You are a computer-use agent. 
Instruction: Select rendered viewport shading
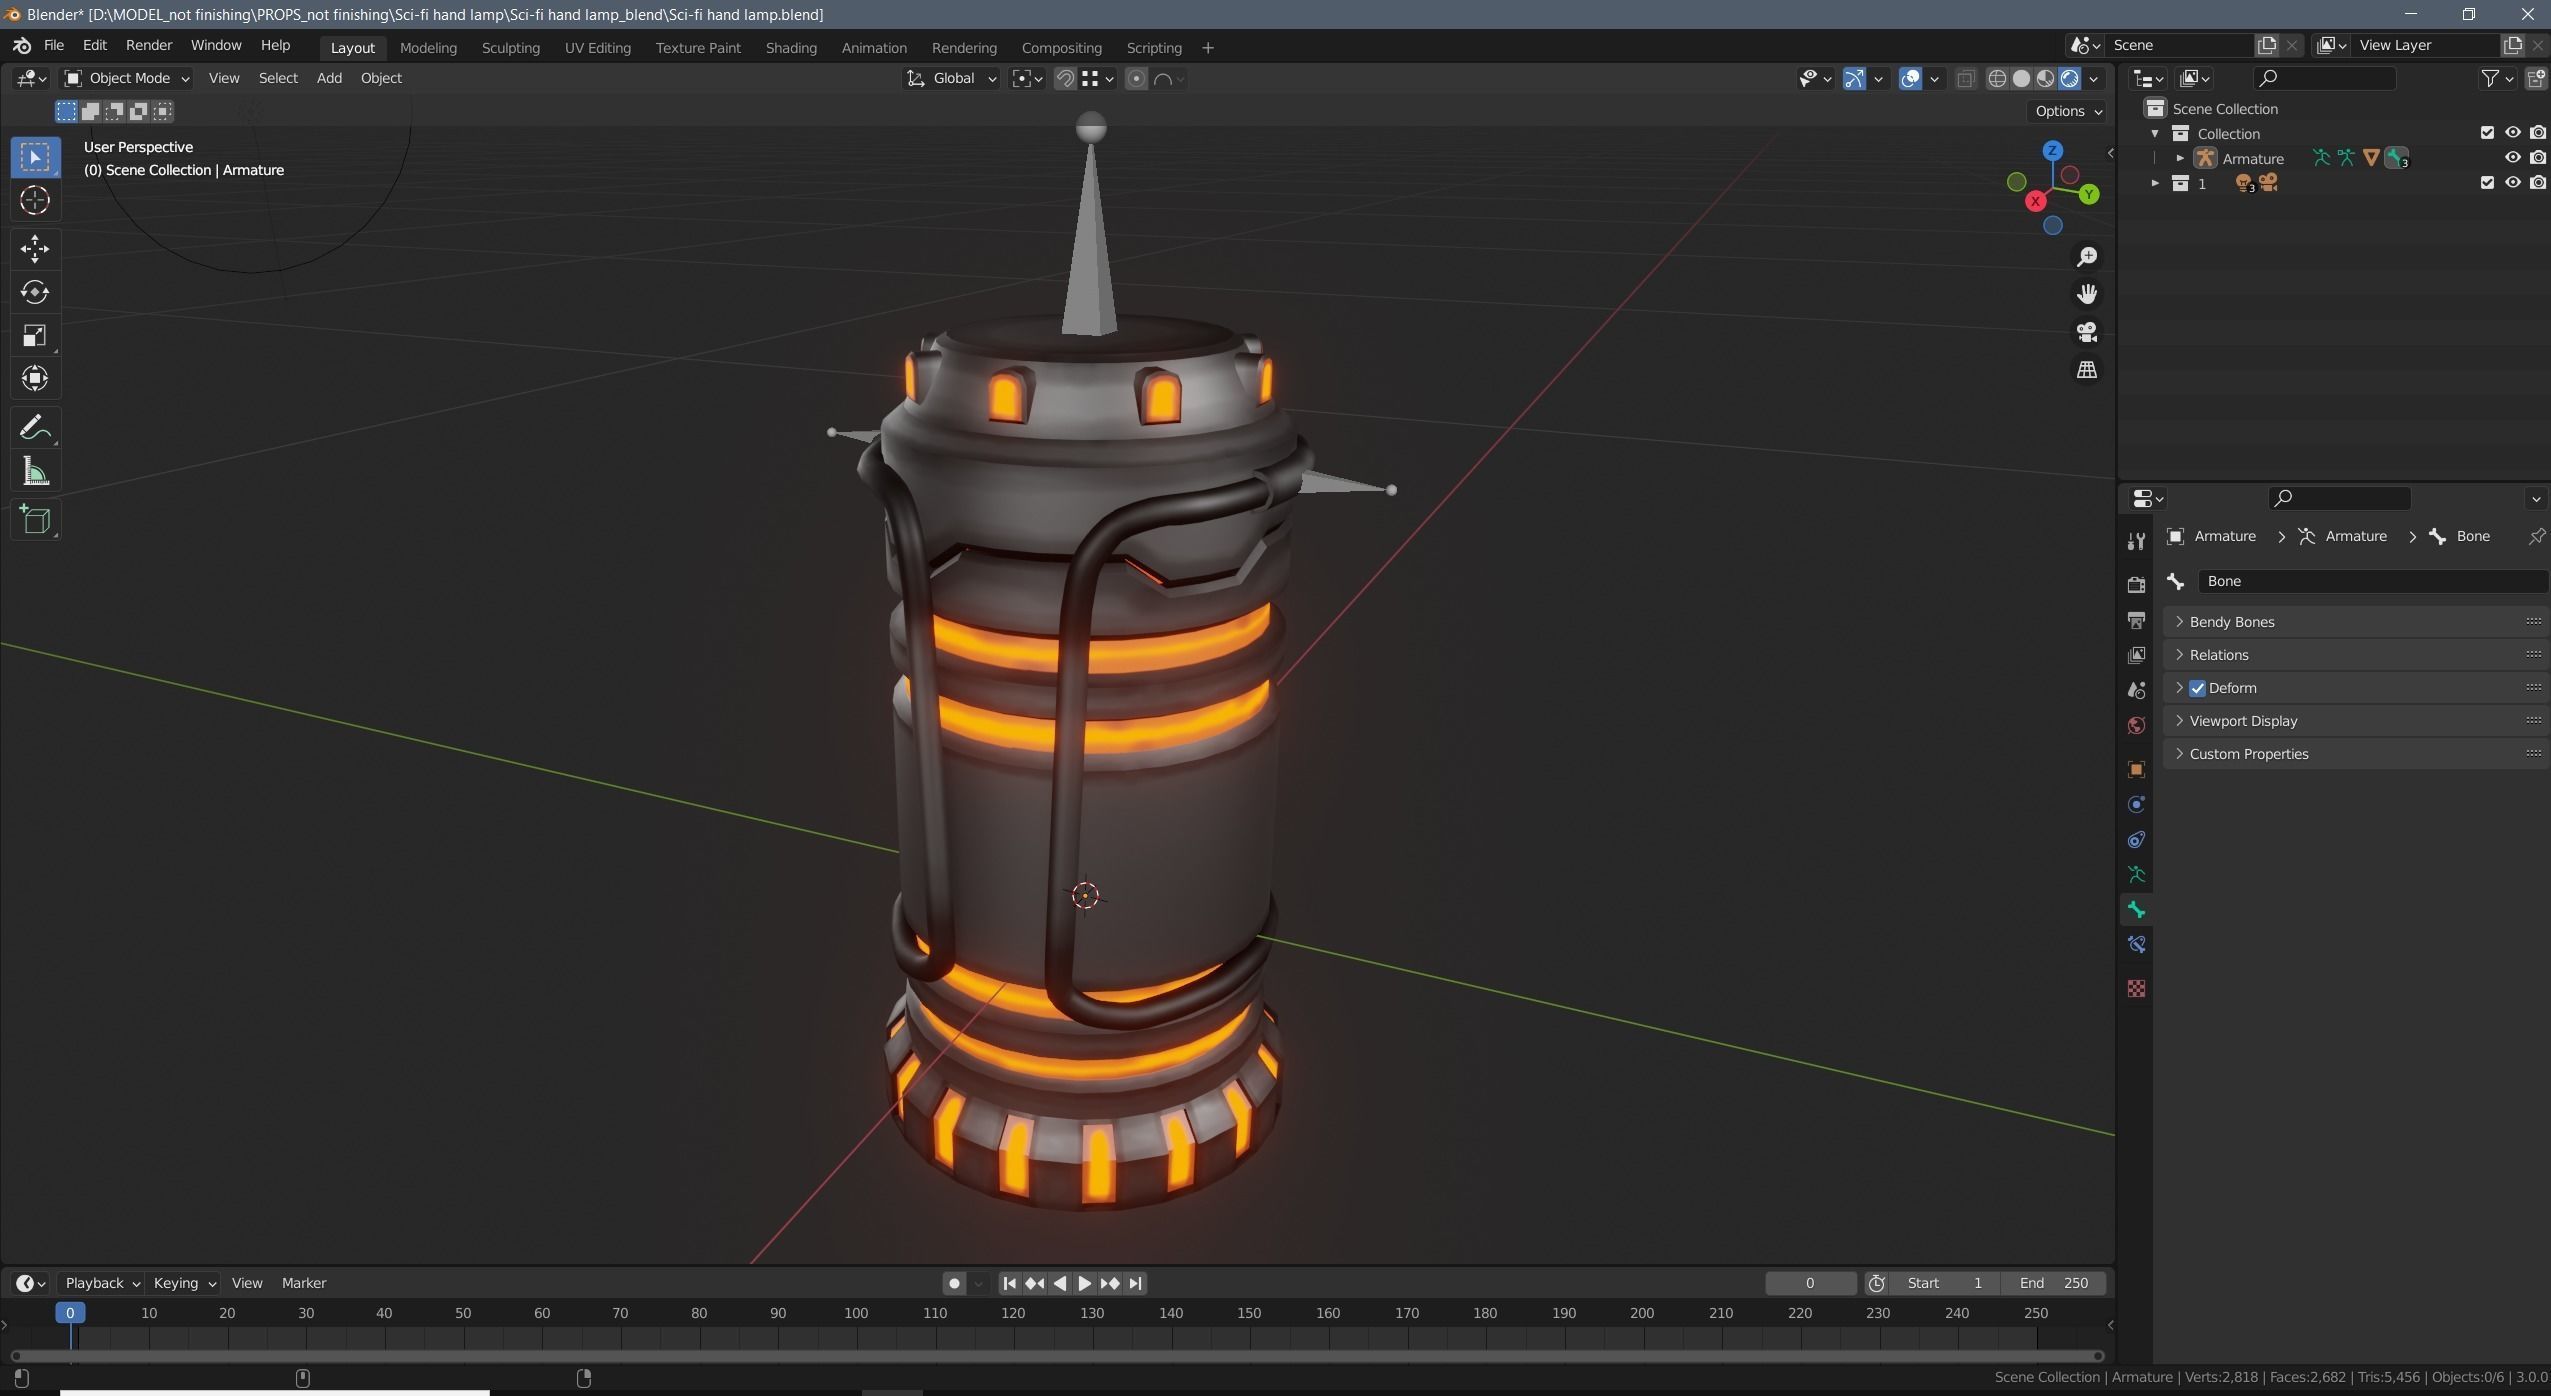(x=2069, y=78)
